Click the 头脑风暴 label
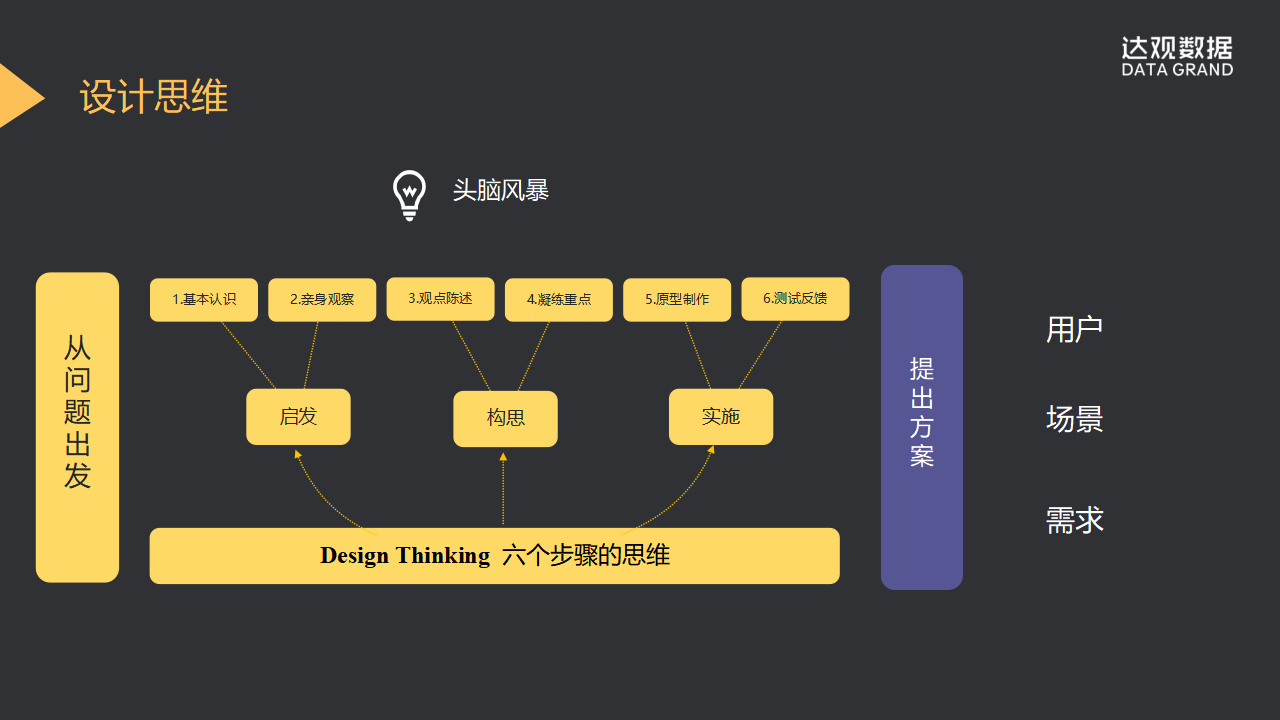The height and width of the screenshot is (720, 1280). point(501,190)
